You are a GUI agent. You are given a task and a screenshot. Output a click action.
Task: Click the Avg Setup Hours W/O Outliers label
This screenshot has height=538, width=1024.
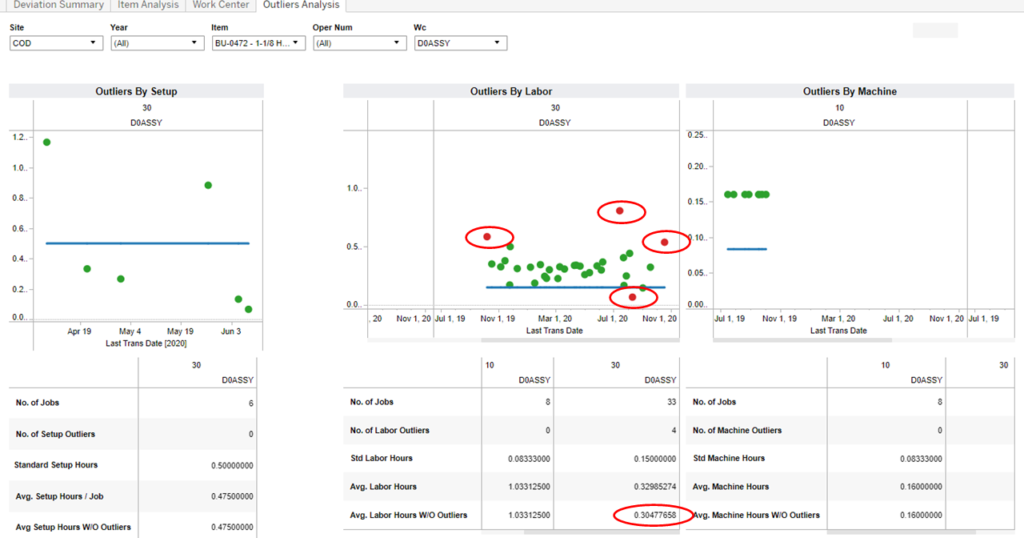[x=72, y=527]
